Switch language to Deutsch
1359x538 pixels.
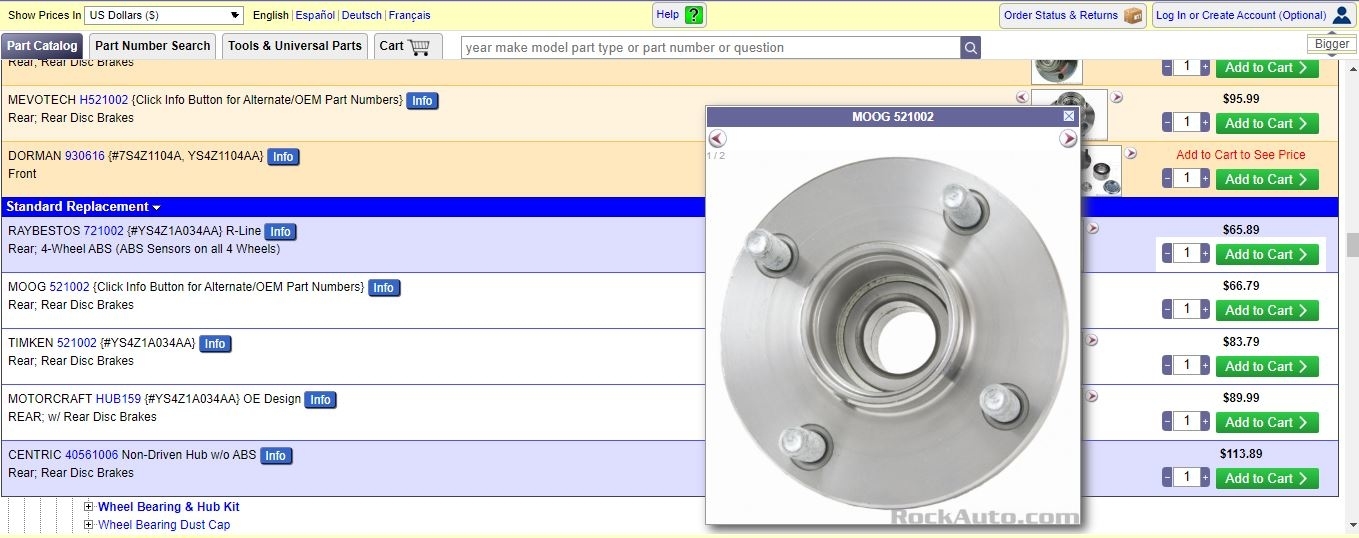click(362, 15)
